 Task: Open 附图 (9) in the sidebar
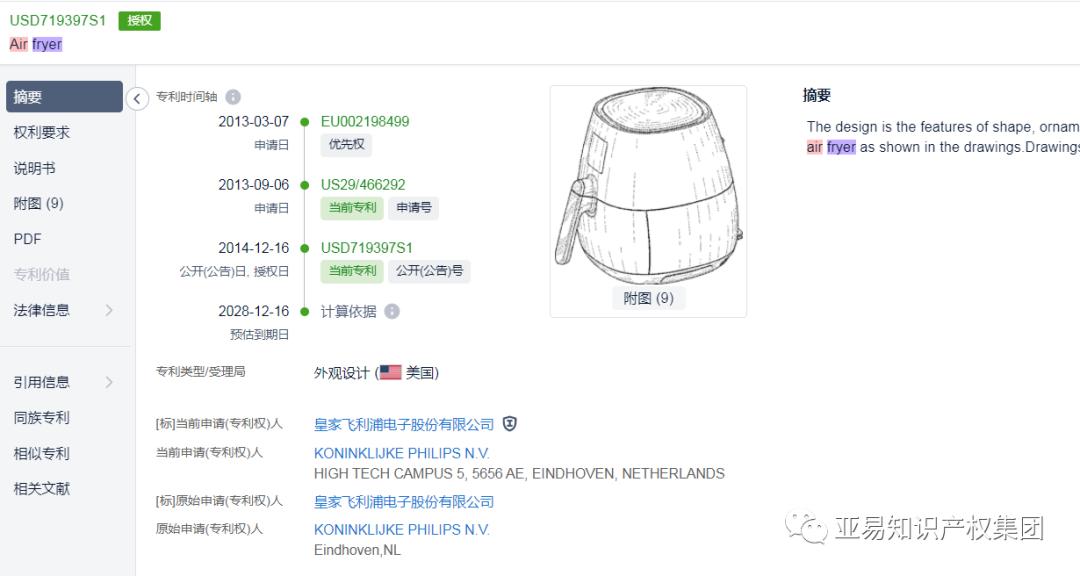[38, 203]
